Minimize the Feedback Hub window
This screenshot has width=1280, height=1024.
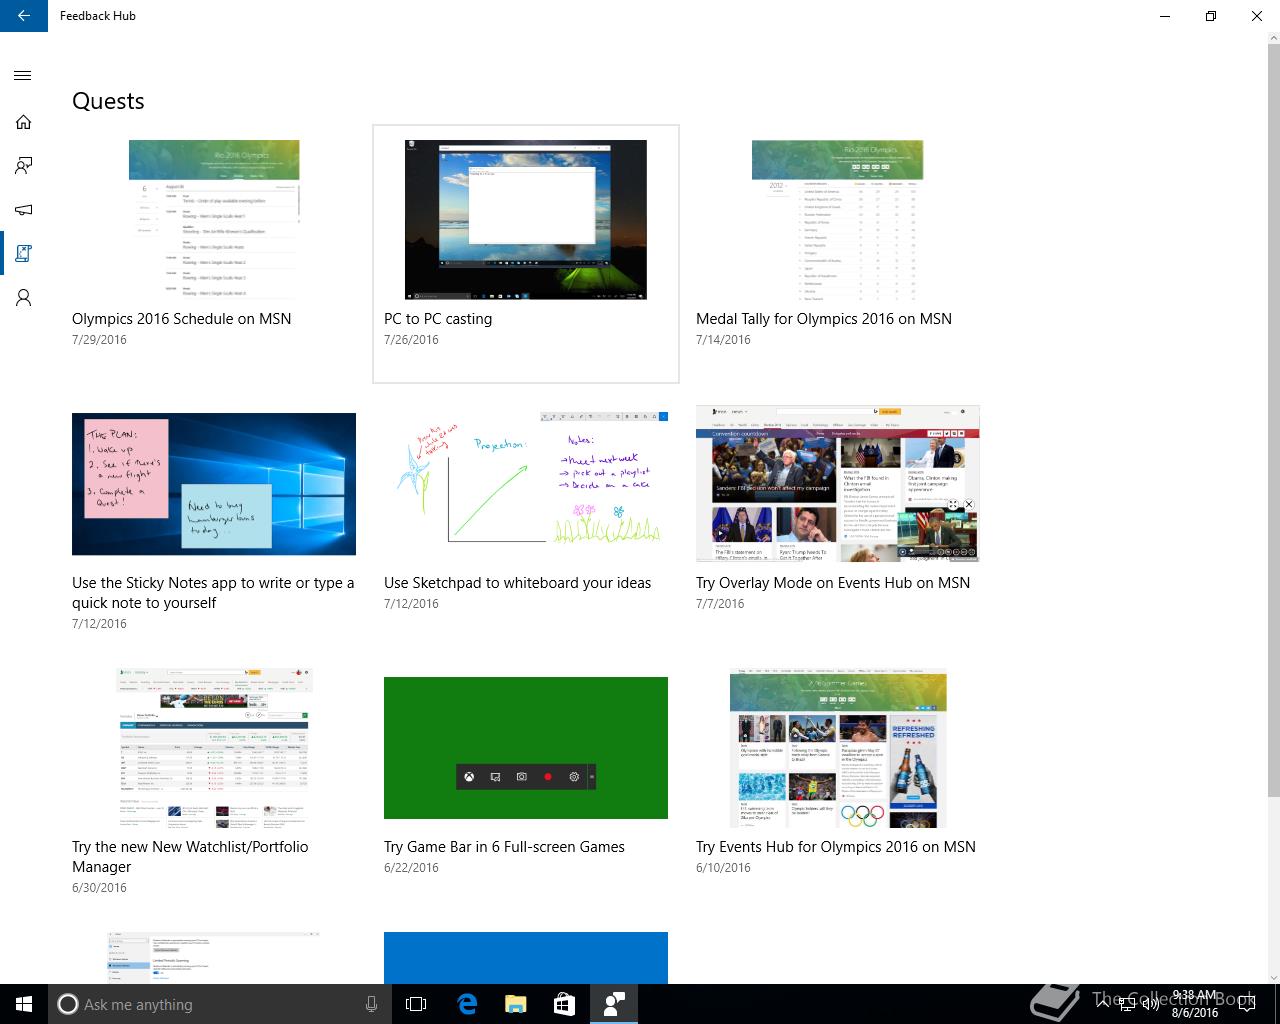click(1165, 16)
